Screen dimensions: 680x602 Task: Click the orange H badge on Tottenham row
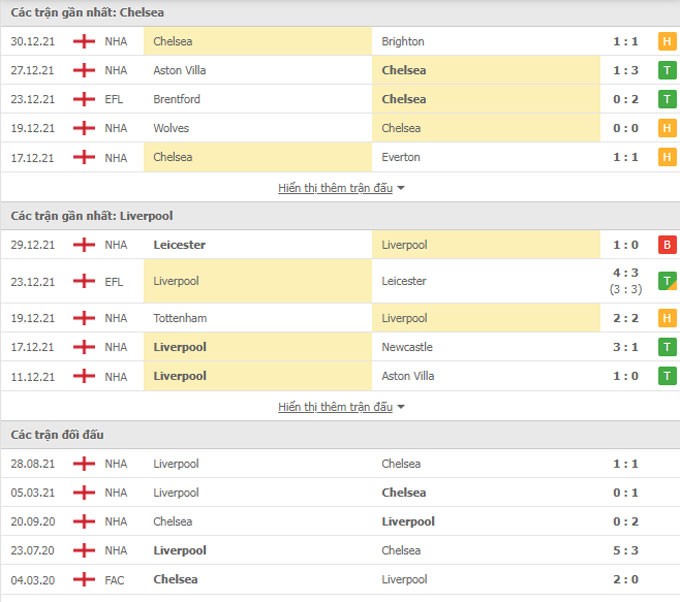coord(667,318)
